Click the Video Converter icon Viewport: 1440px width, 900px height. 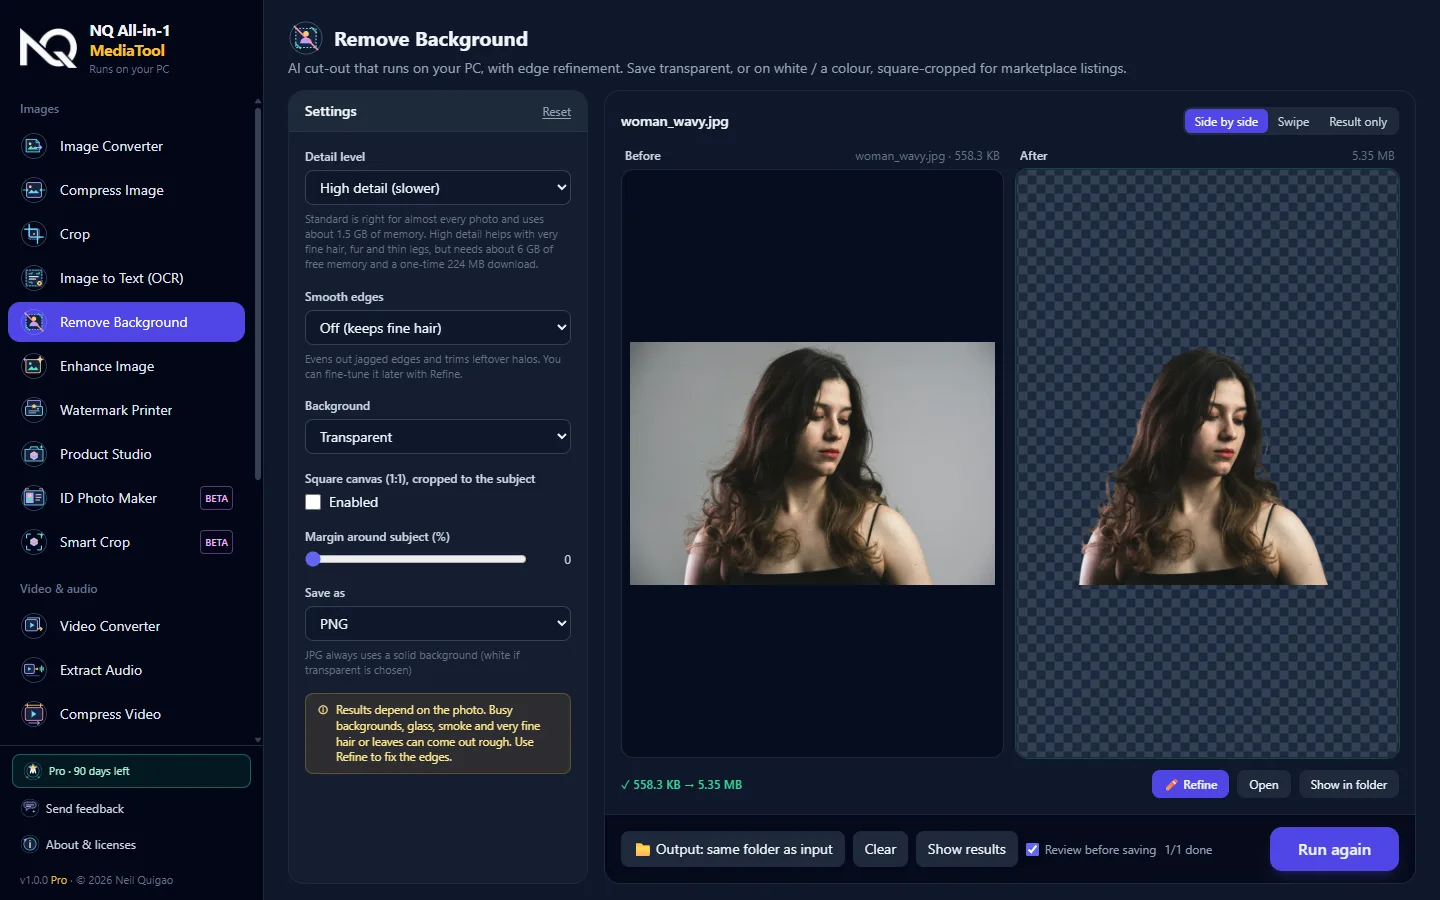tap(34, 626)
